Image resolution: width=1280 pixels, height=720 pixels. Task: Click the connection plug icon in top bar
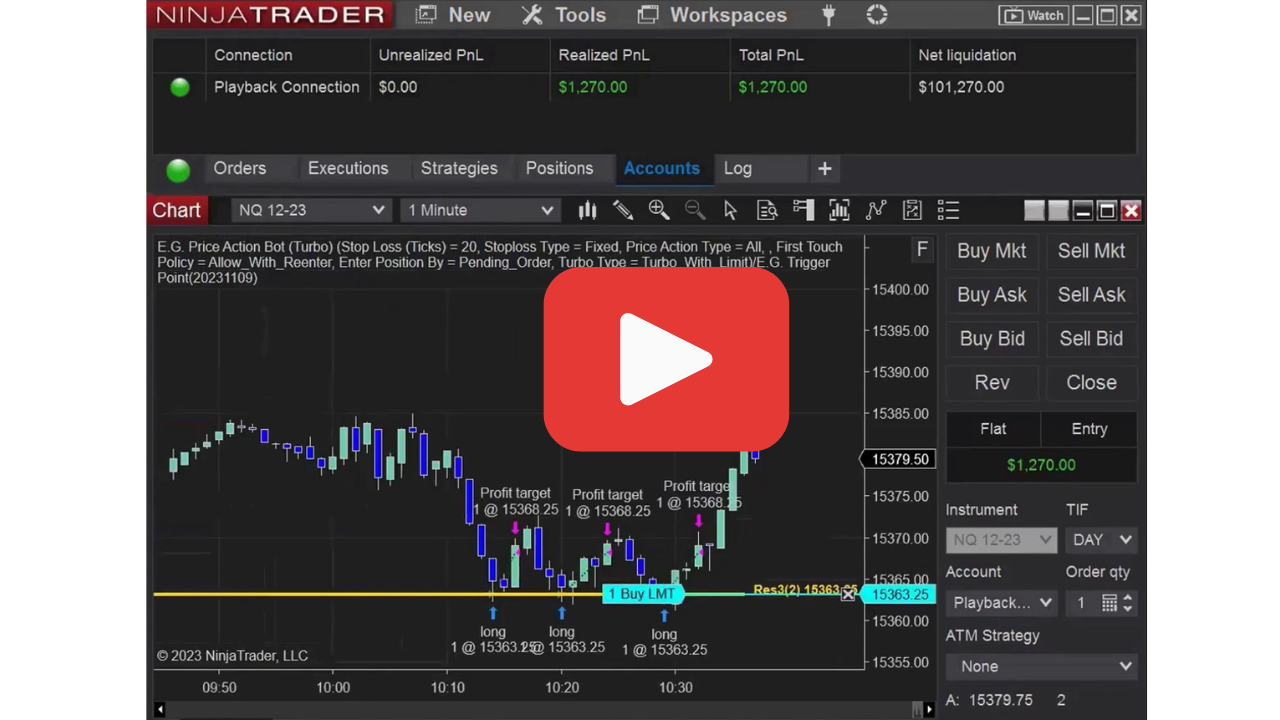(828, 15)
